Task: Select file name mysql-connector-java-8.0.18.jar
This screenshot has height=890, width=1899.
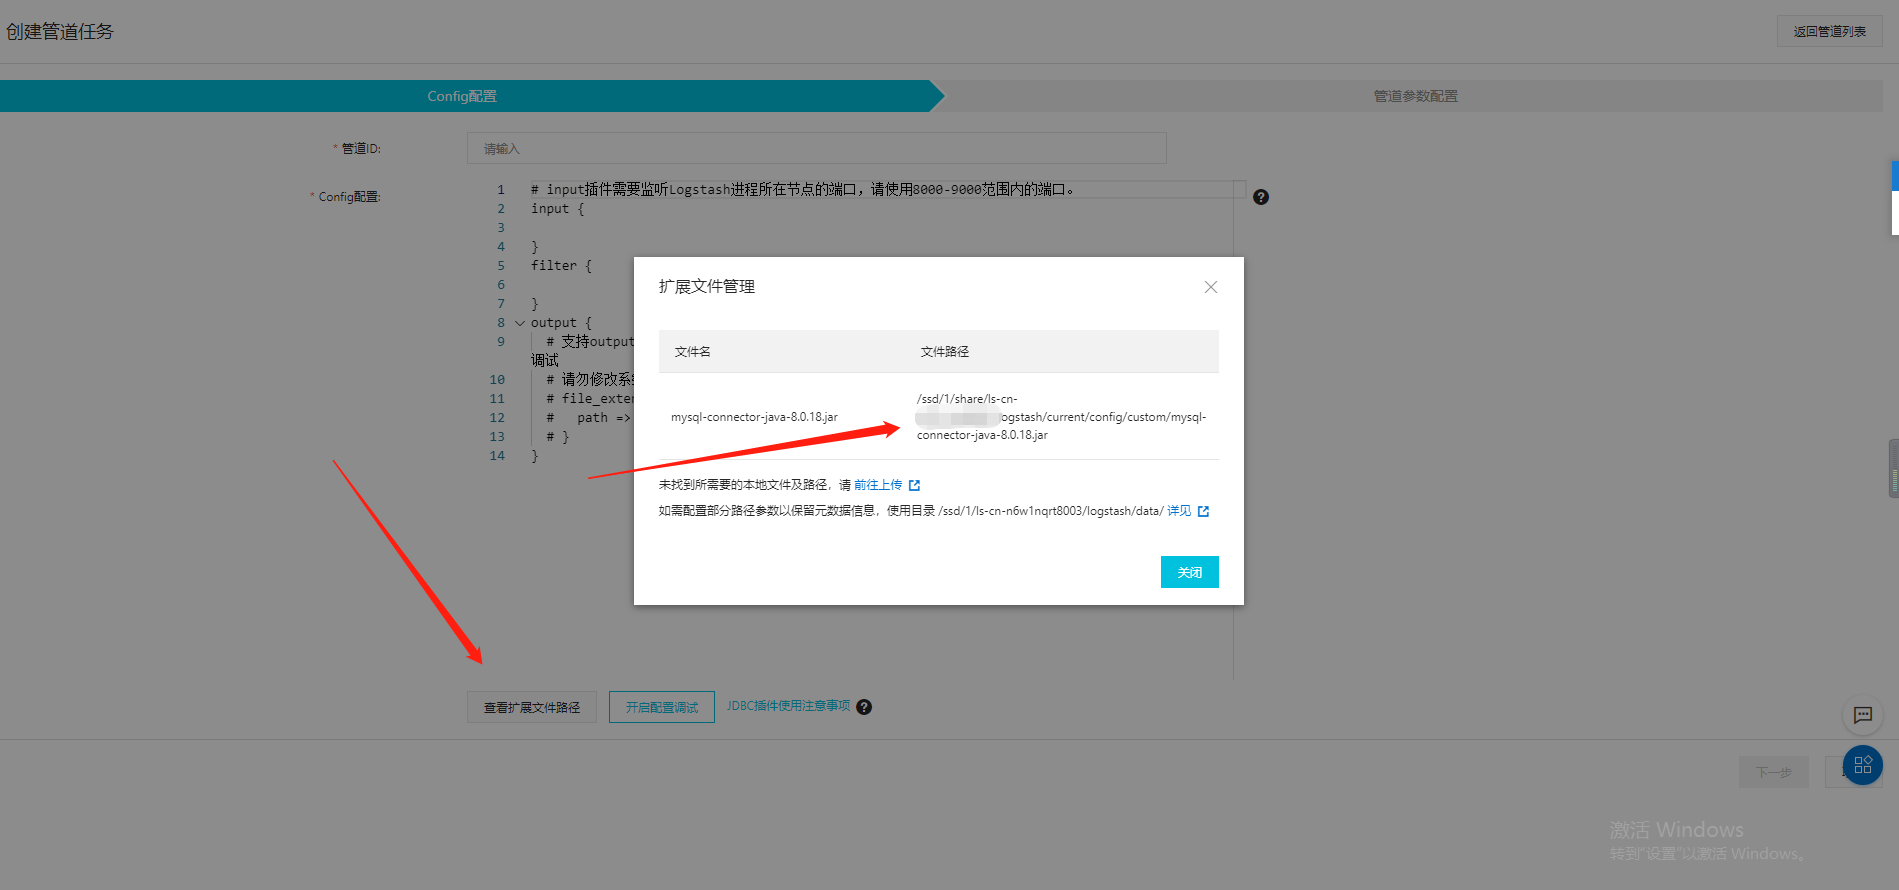Action: (x=754, y=417)
